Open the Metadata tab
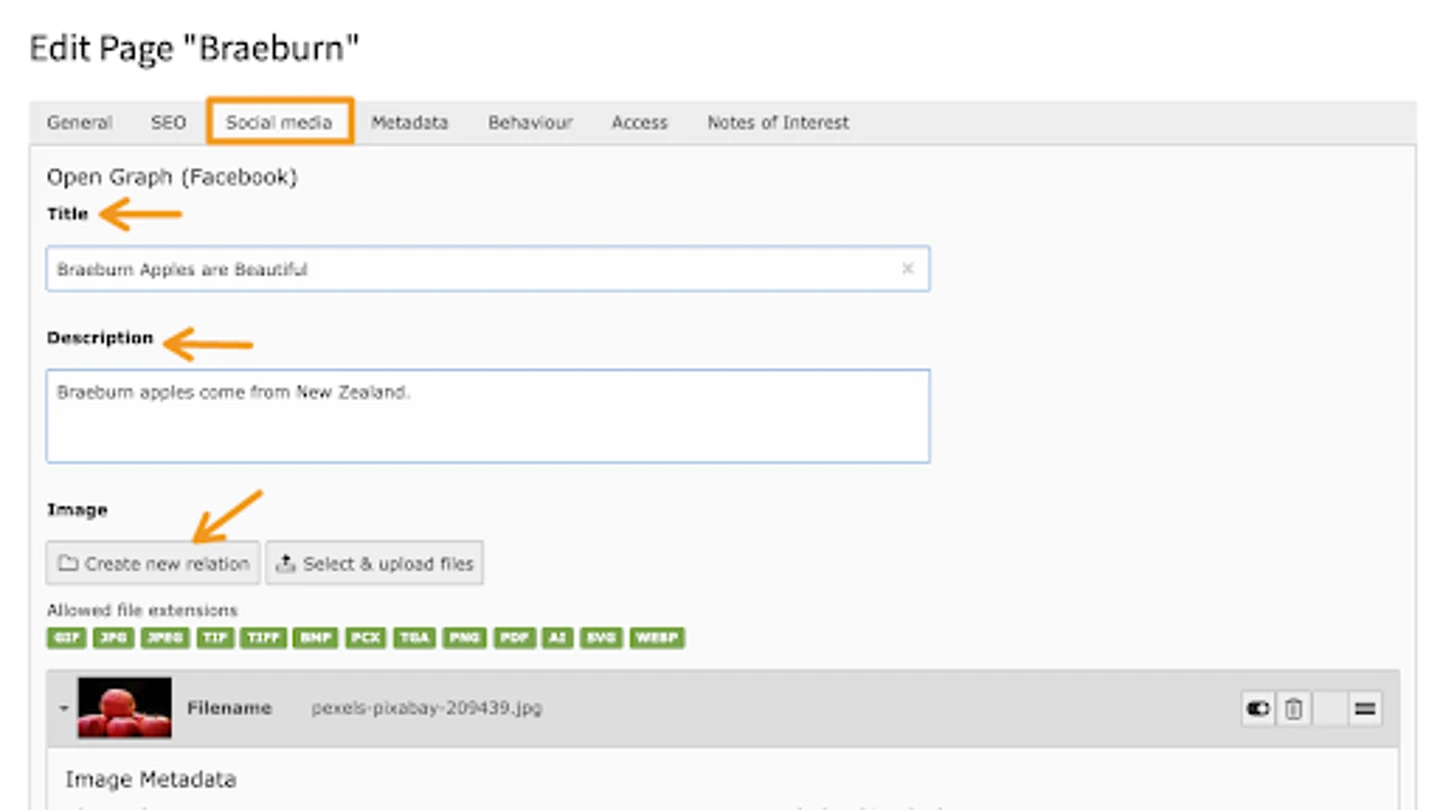 coord(409,122)
